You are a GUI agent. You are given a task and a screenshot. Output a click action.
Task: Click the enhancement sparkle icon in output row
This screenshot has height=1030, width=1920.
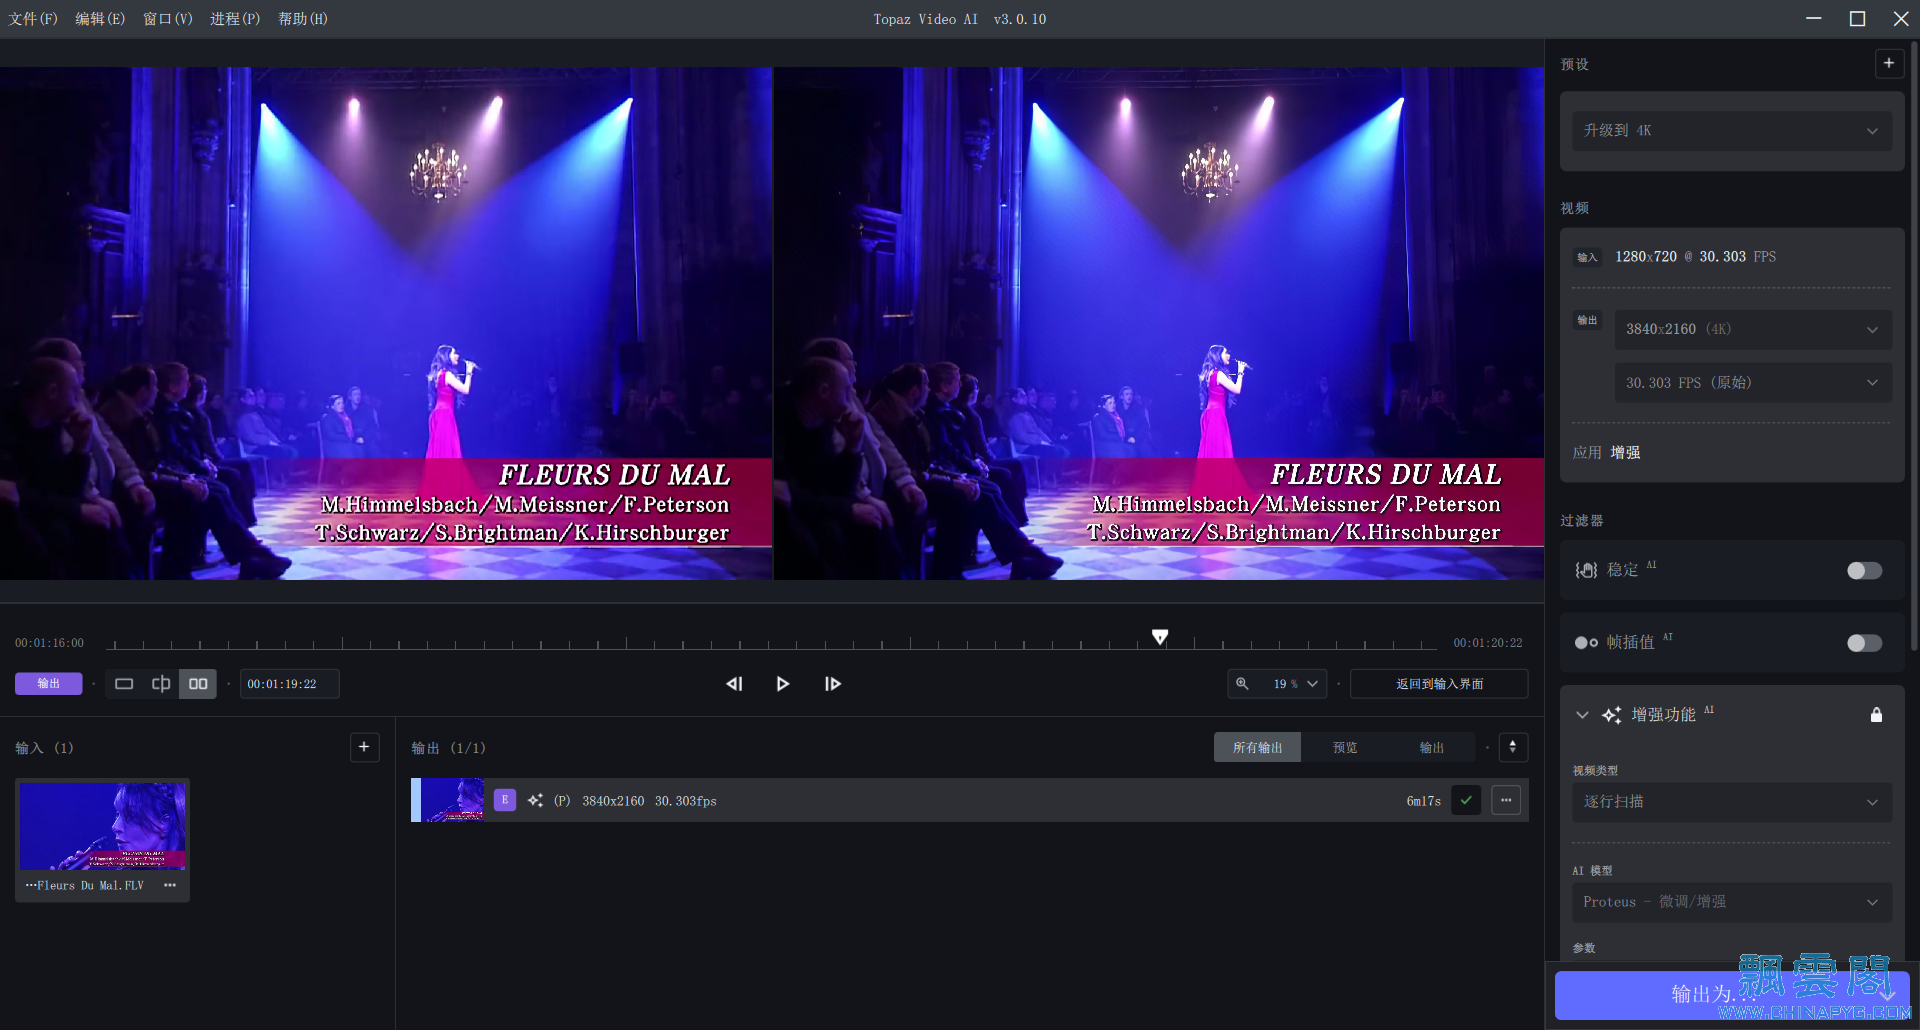(536, 800)
